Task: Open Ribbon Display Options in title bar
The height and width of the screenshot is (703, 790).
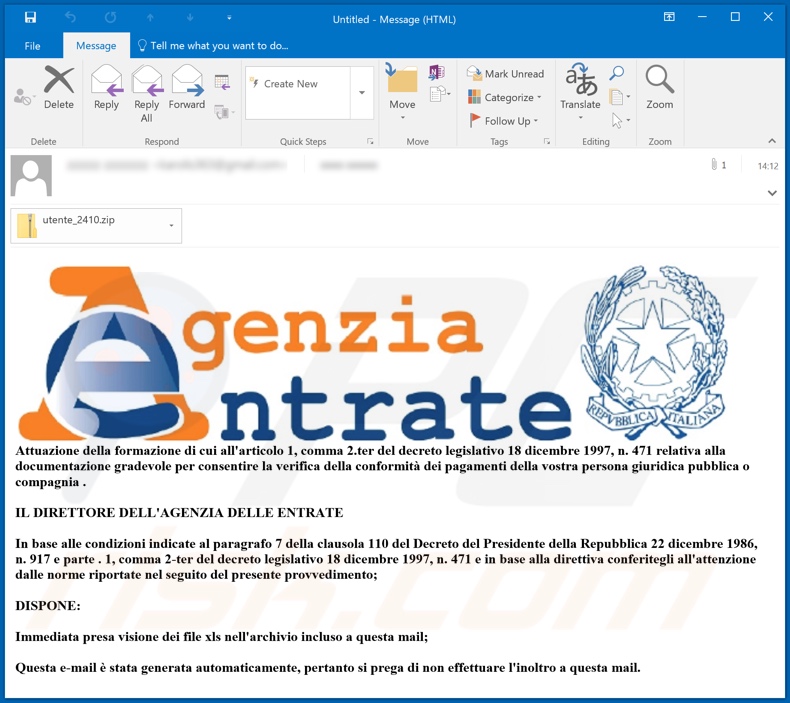Action: [x=669, y=17]
